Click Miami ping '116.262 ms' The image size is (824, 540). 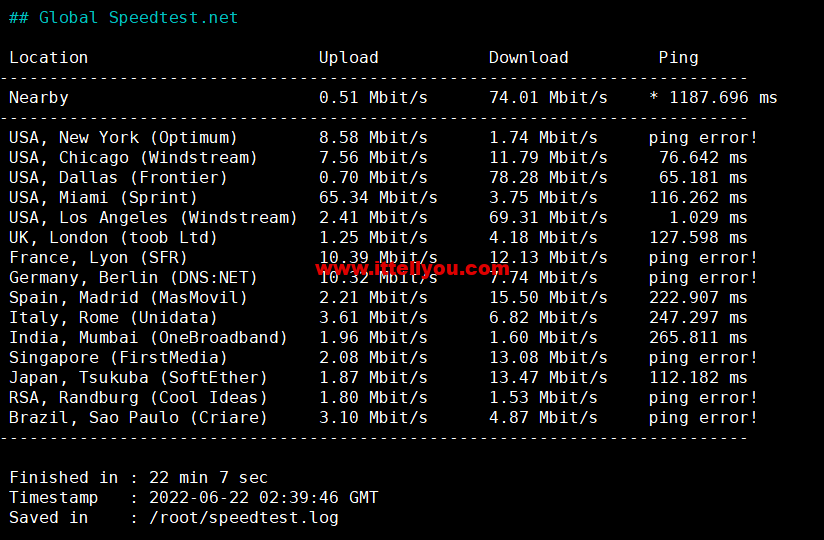698,198
